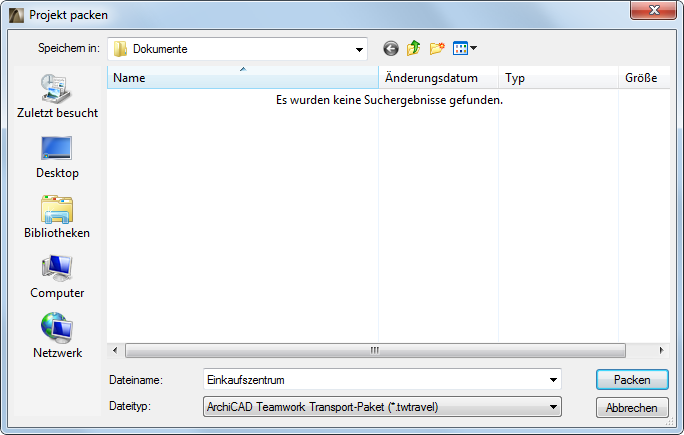Screen dimensions: 684x435
Task: Open Bibliotheken in the places bar
Action: pyautogui.click(x=57, y=217)
